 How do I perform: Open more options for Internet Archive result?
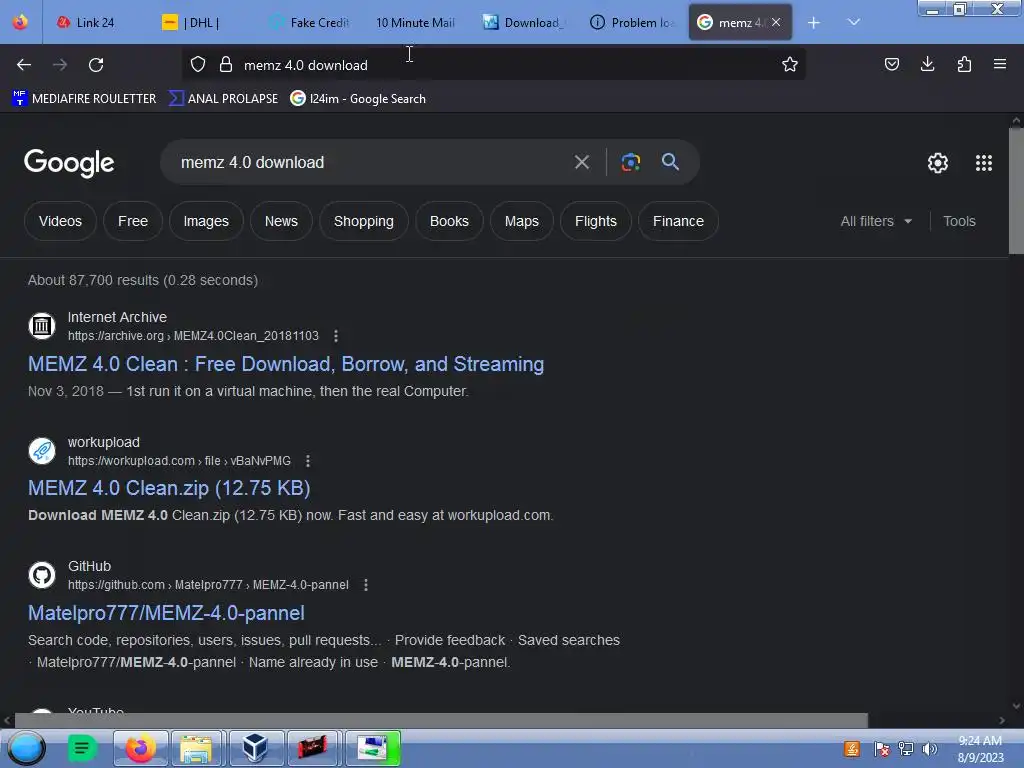coord(336,336)
